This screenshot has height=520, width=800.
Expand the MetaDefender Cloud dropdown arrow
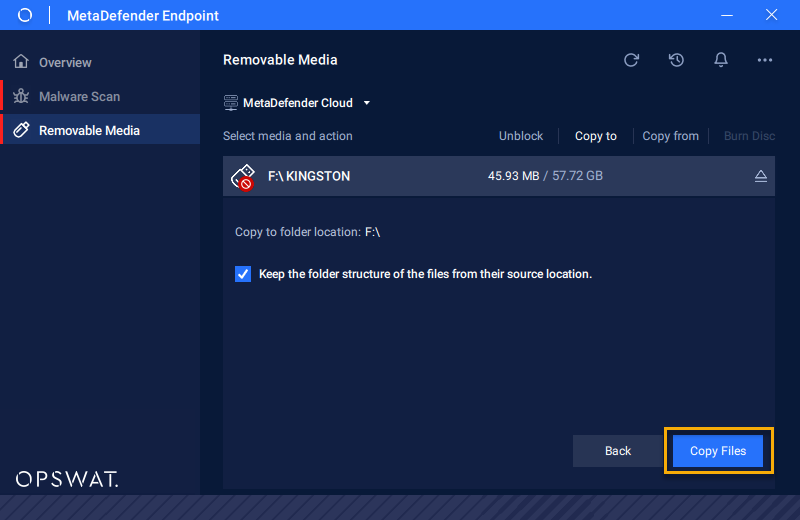(x=366, y=103)
